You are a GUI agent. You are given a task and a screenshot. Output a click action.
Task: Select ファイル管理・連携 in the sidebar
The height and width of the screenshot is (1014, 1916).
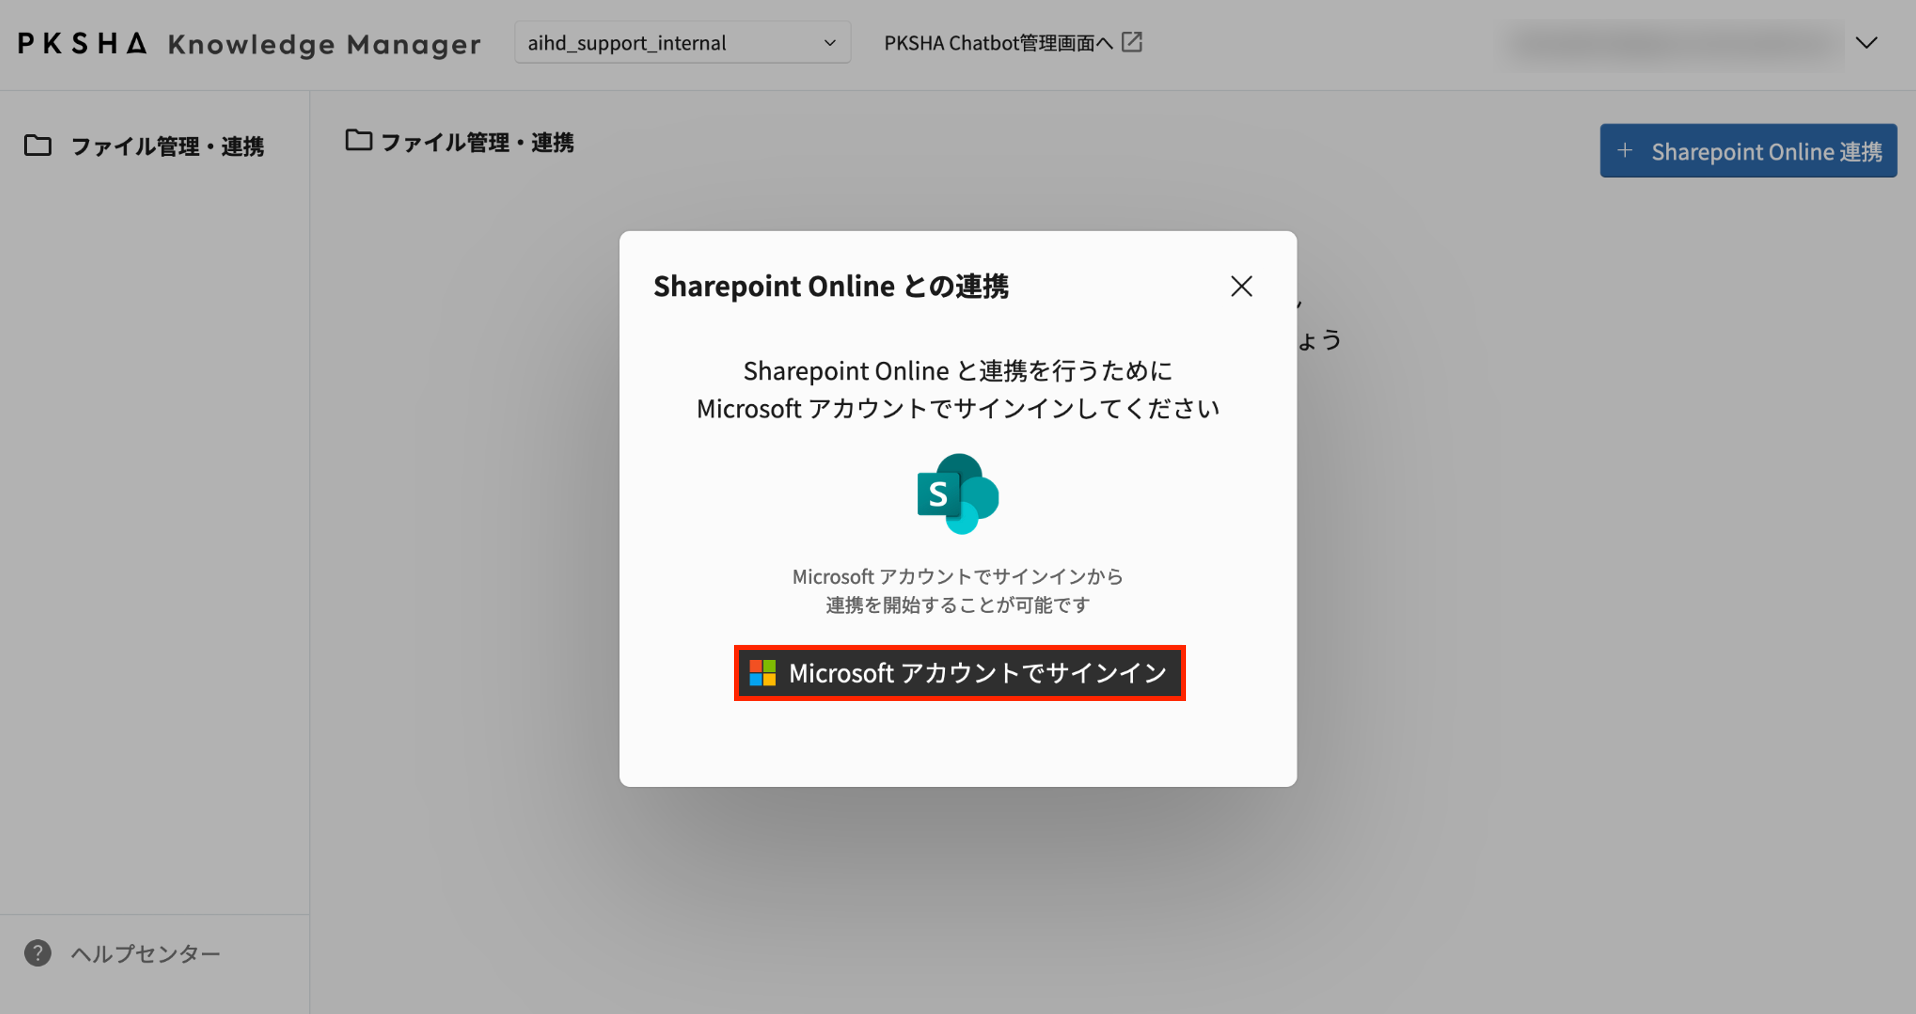tap(145, 146)
